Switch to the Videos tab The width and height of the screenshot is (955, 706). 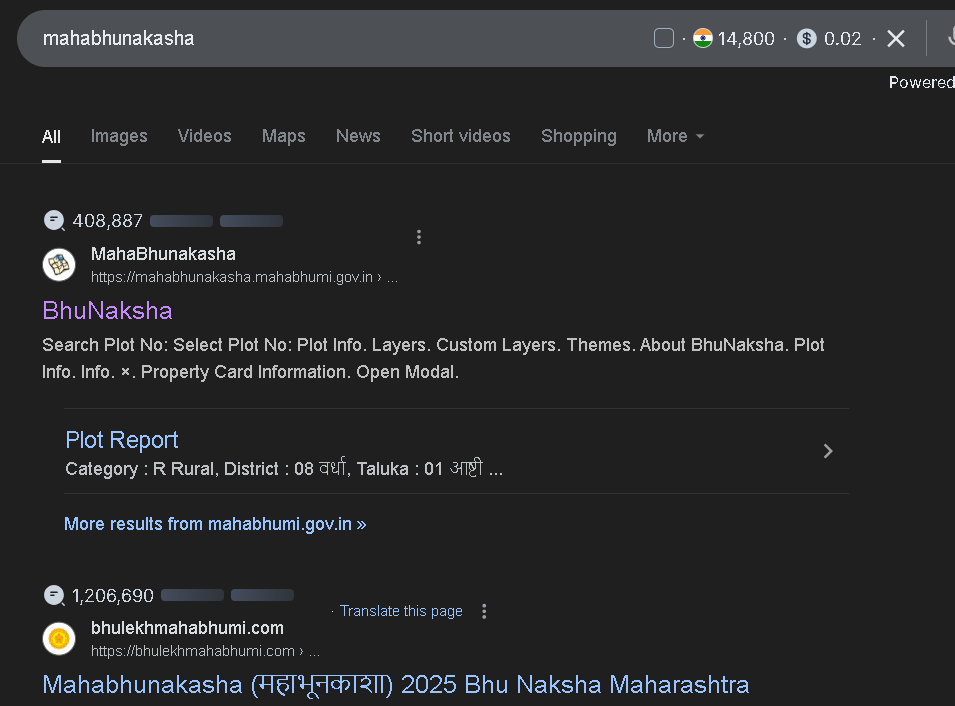(205, 136)
